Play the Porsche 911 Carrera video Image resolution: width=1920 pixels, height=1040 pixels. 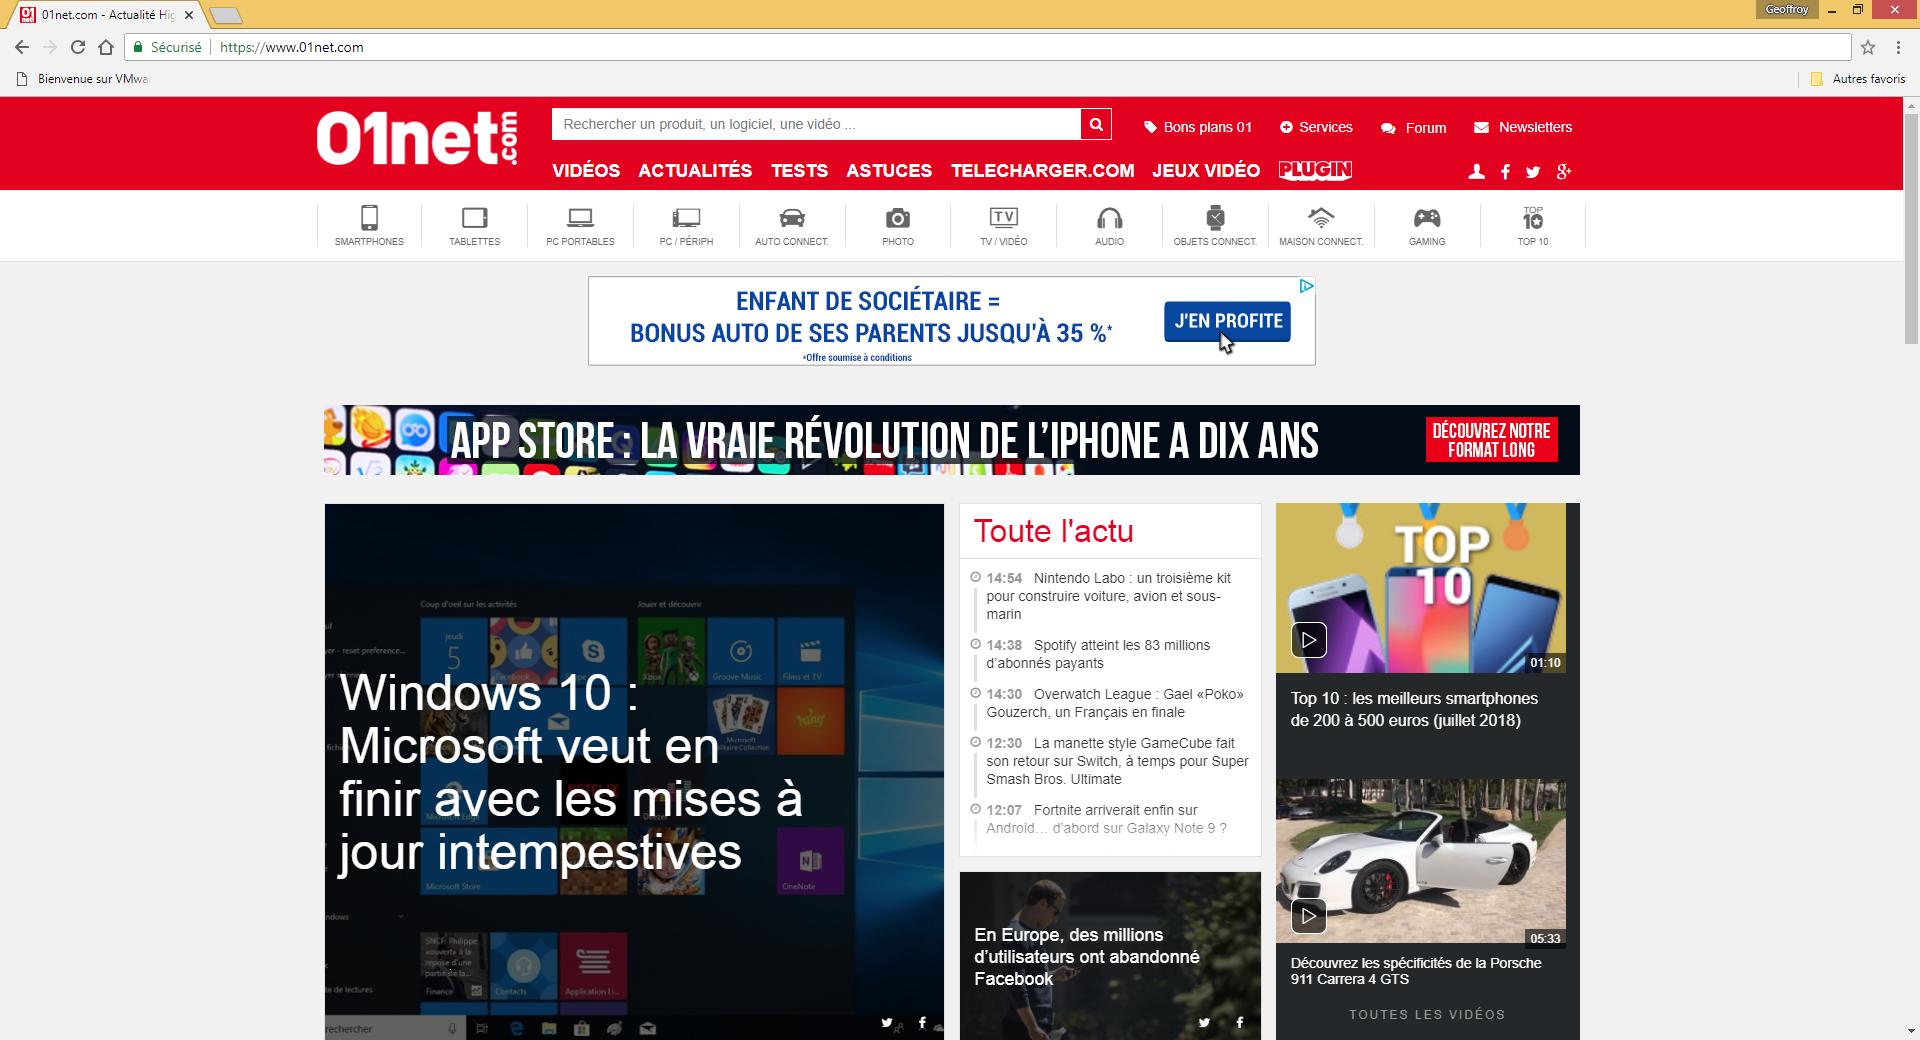pyautogui.click(x=1308, y=916)
